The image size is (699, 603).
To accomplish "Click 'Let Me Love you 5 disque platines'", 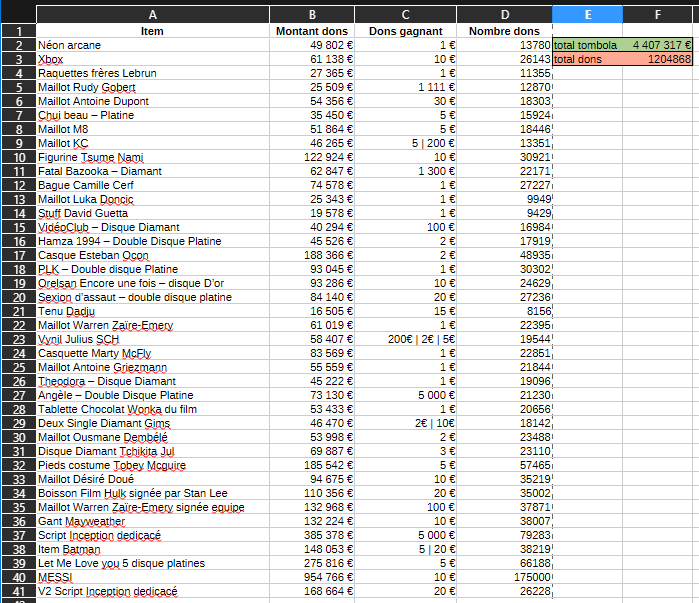I will 152,563.
